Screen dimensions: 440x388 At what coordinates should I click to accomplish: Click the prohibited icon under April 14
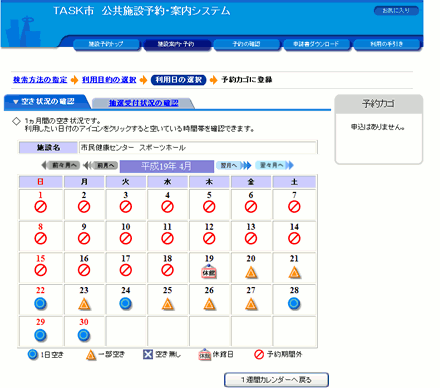pyautogui.click(x=294, y=239)
